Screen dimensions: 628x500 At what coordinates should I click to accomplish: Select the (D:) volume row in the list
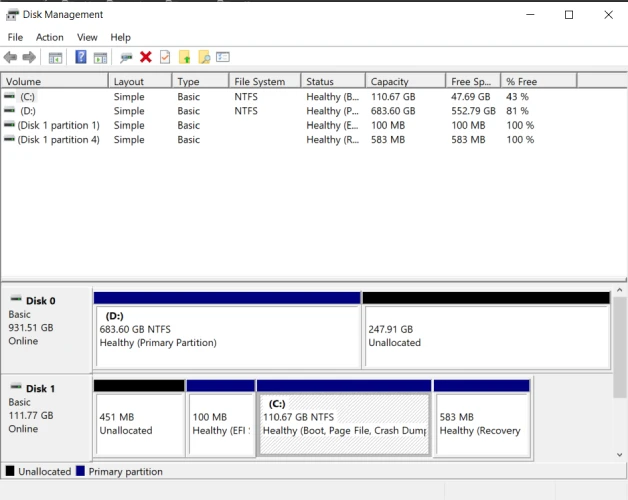pyautogui.click(x=28, y=111)
